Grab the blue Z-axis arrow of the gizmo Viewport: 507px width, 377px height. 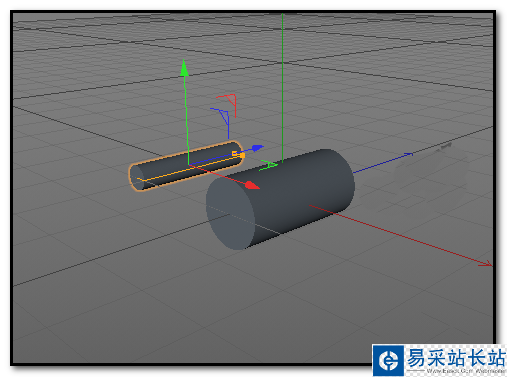tap(258, 148)
